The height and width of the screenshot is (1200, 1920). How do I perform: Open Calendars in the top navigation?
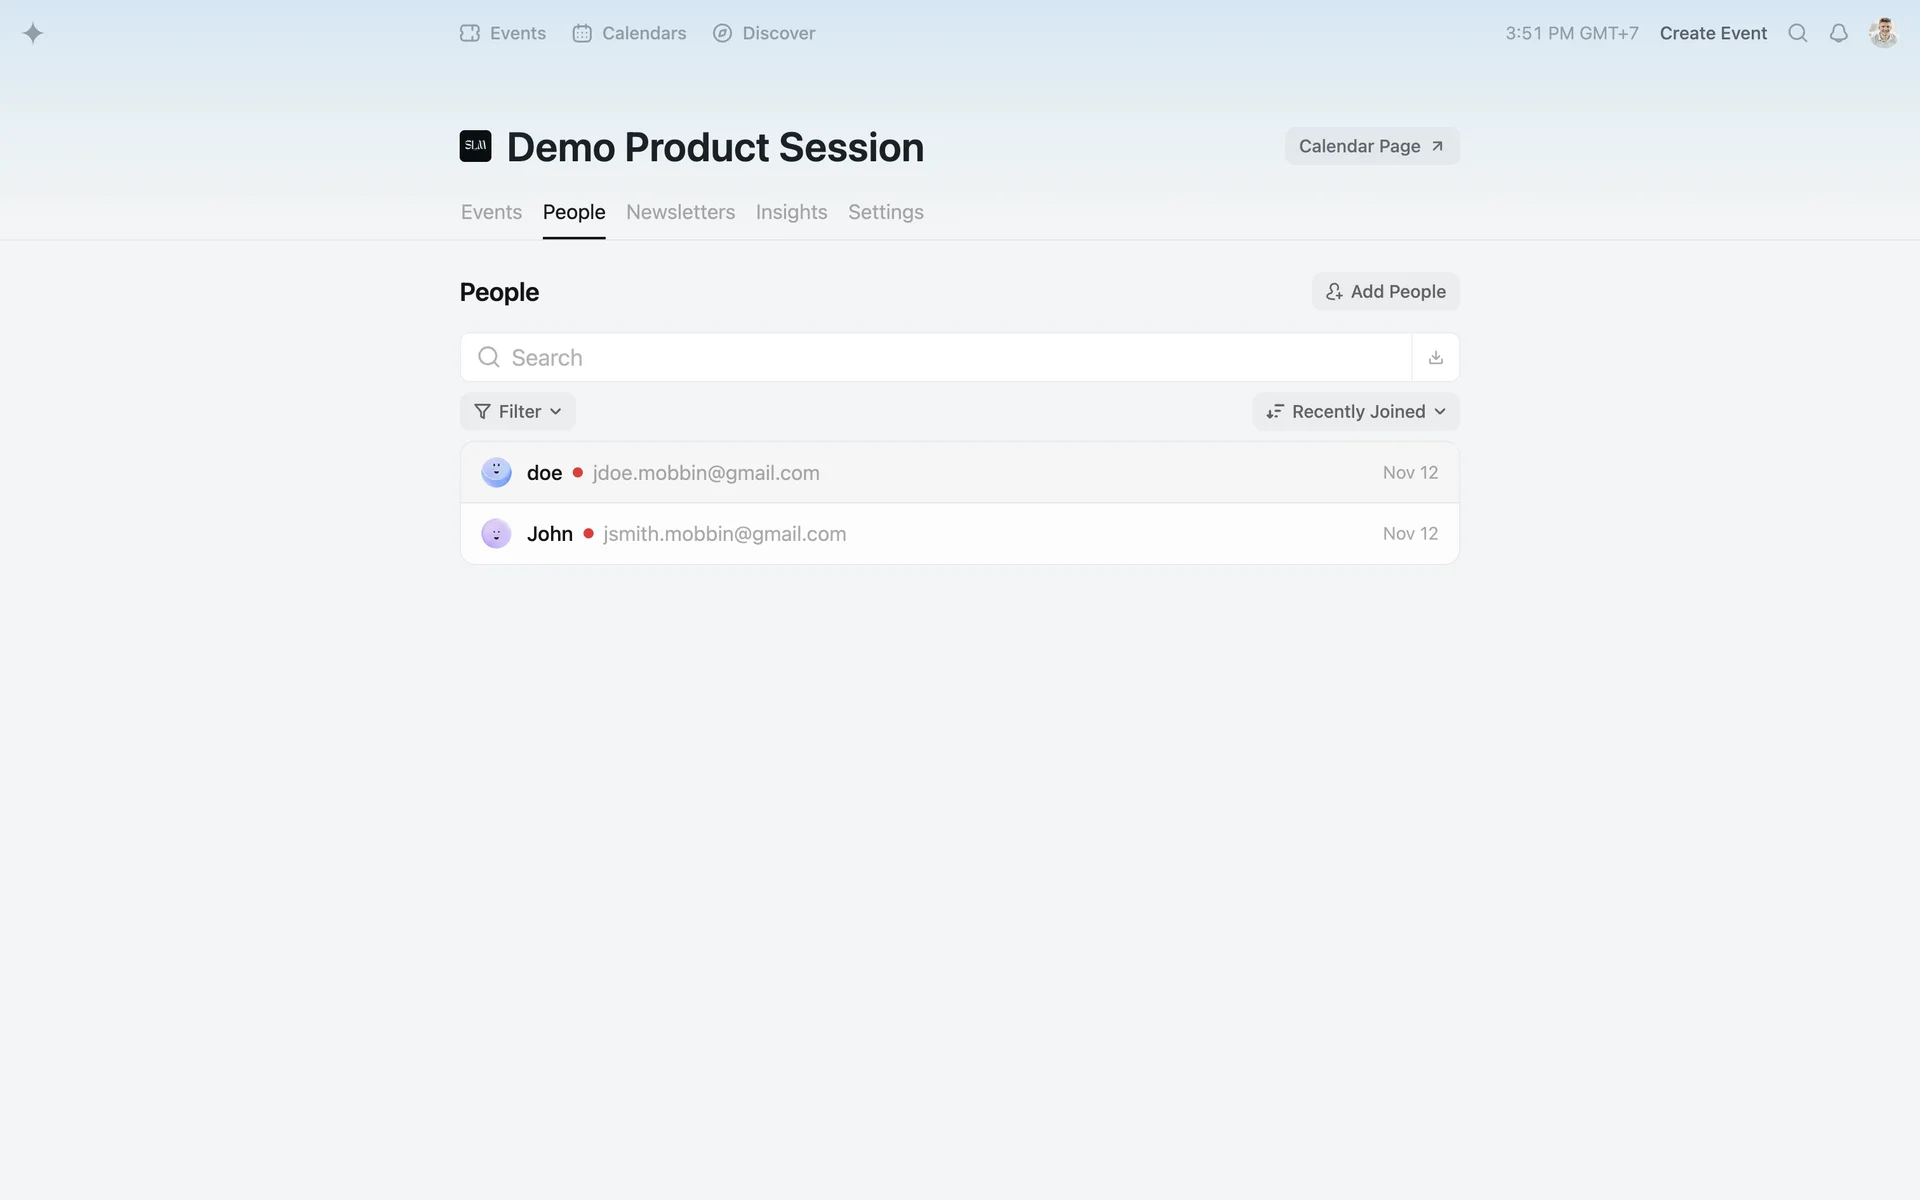pyautogui.click(x=629, y=33)
